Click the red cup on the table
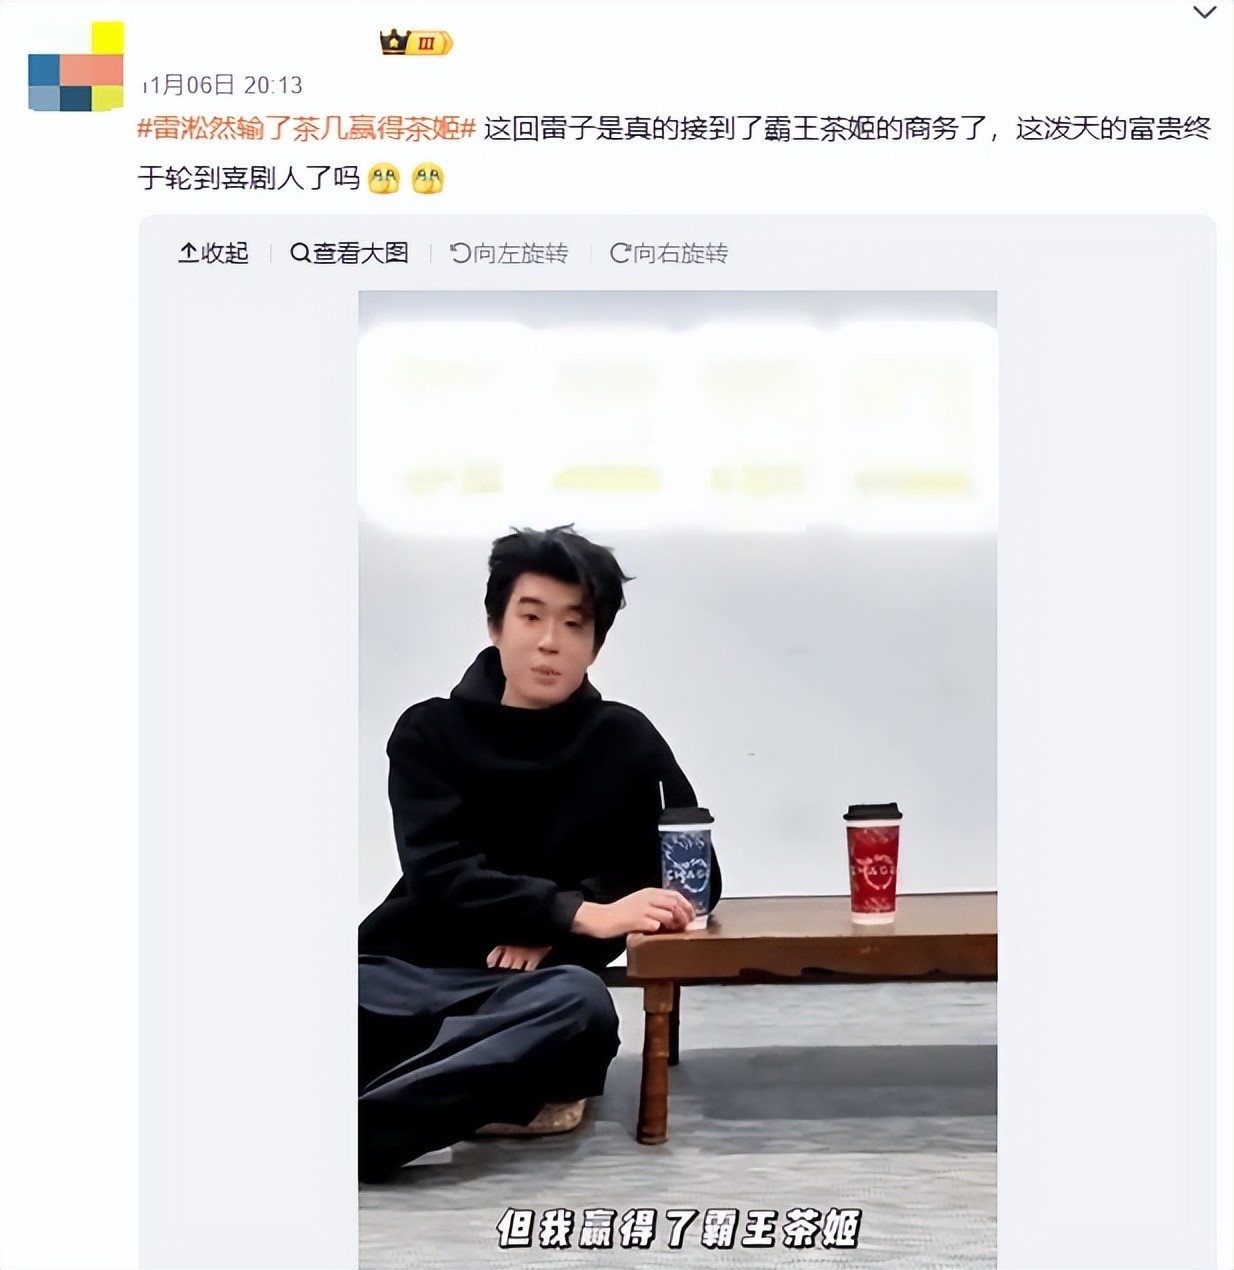 (x=873, y=862)
